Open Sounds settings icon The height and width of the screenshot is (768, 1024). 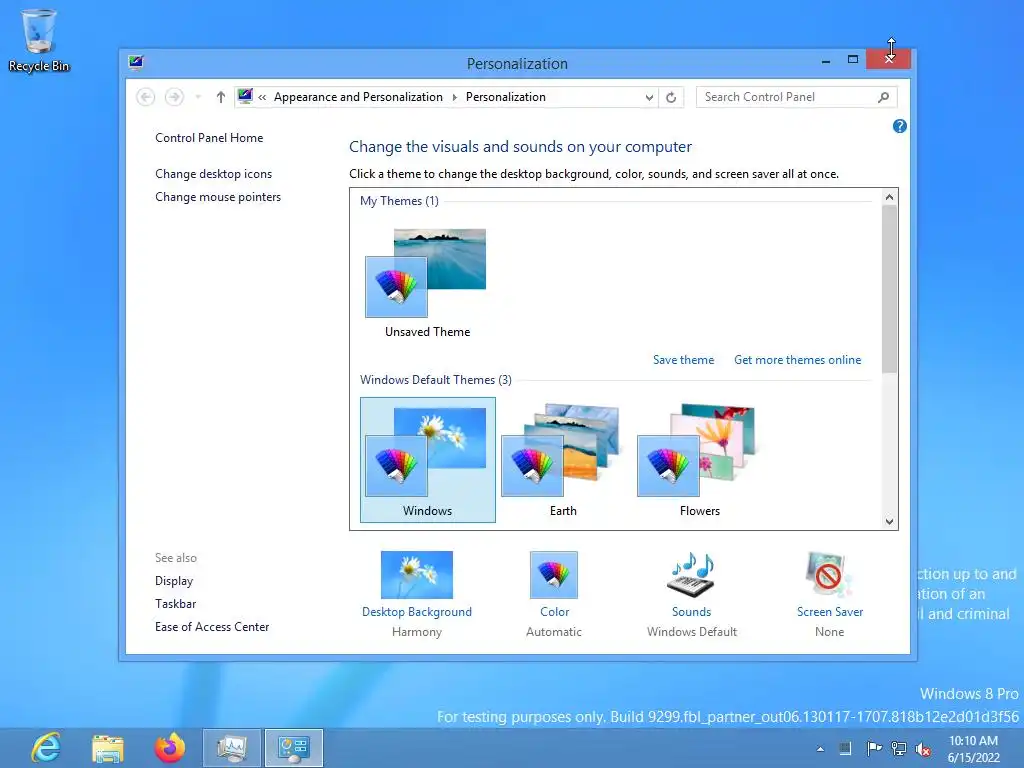coord(692,575)
